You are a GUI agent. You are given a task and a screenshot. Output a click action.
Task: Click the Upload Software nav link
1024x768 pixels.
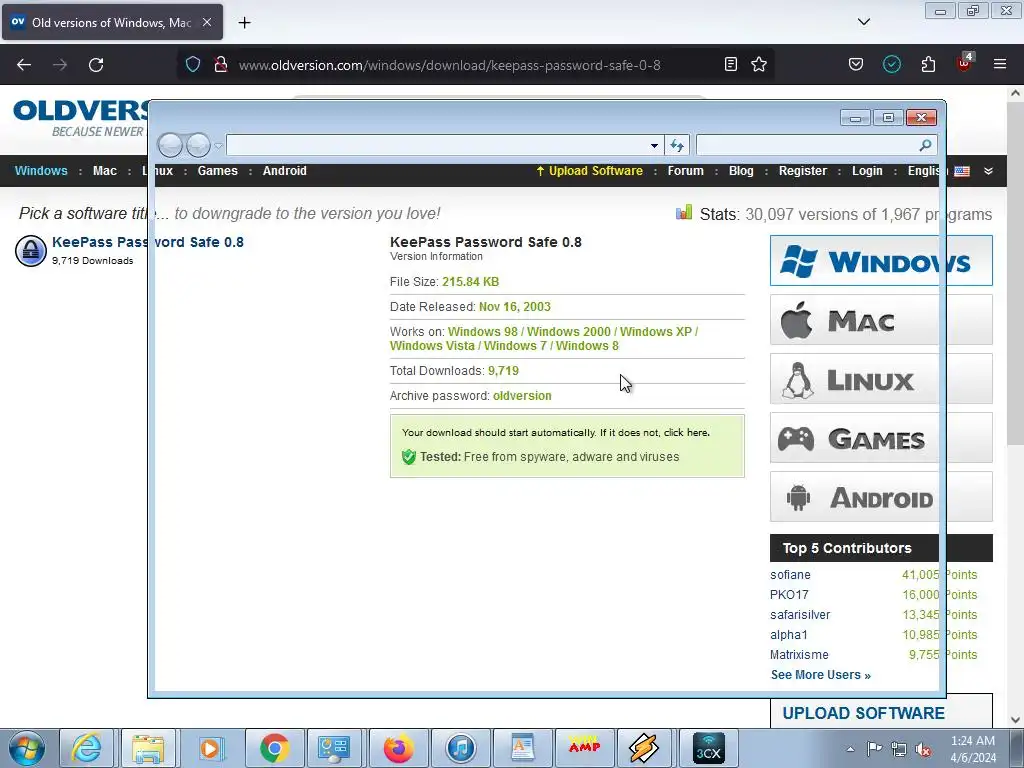point(589,171)
